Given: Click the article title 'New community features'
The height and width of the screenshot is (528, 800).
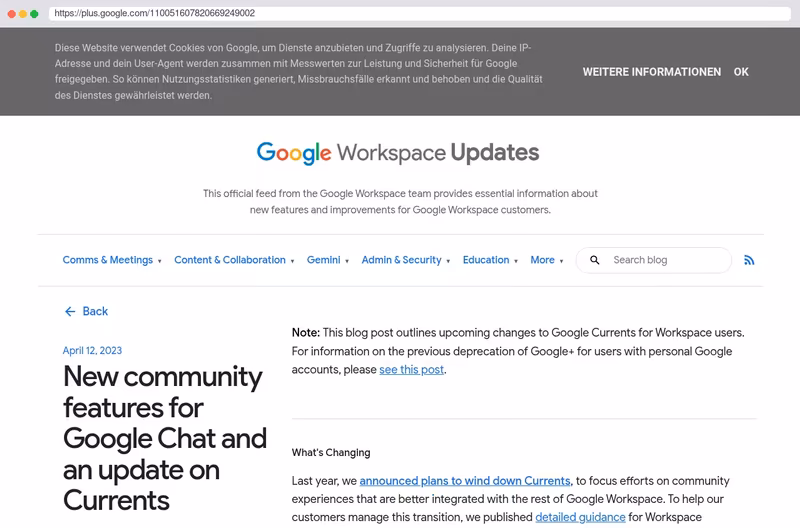Looking at the screenshot, I should click(x=164, y=438).
